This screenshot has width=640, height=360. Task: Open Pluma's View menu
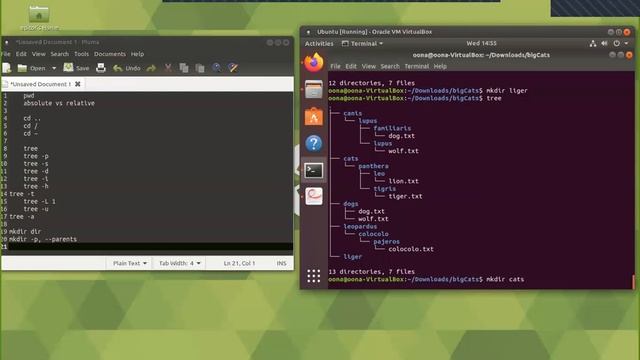click(x=39, y=54)
